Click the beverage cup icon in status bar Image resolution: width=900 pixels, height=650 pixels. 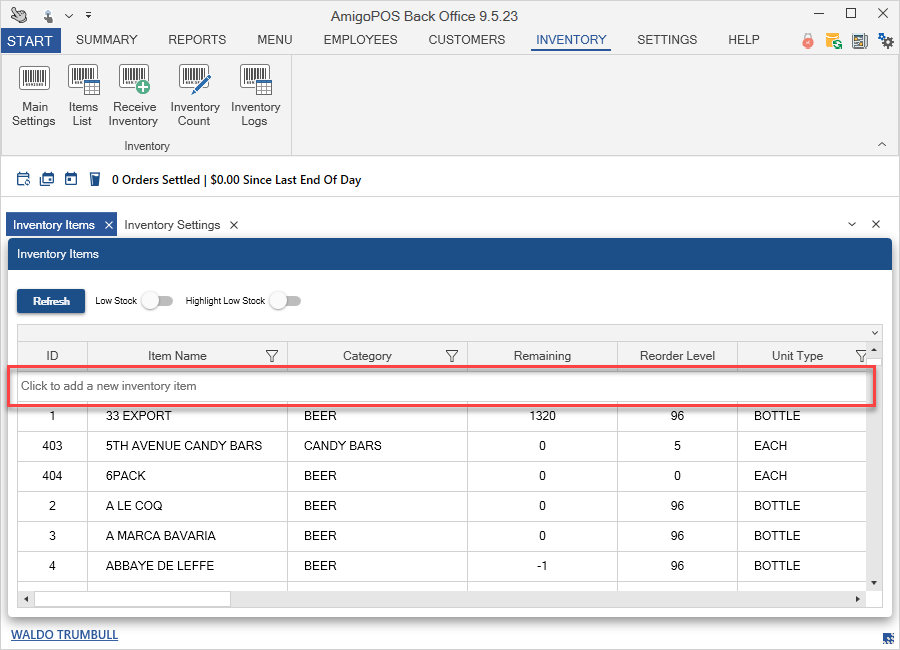coord(95,180)
